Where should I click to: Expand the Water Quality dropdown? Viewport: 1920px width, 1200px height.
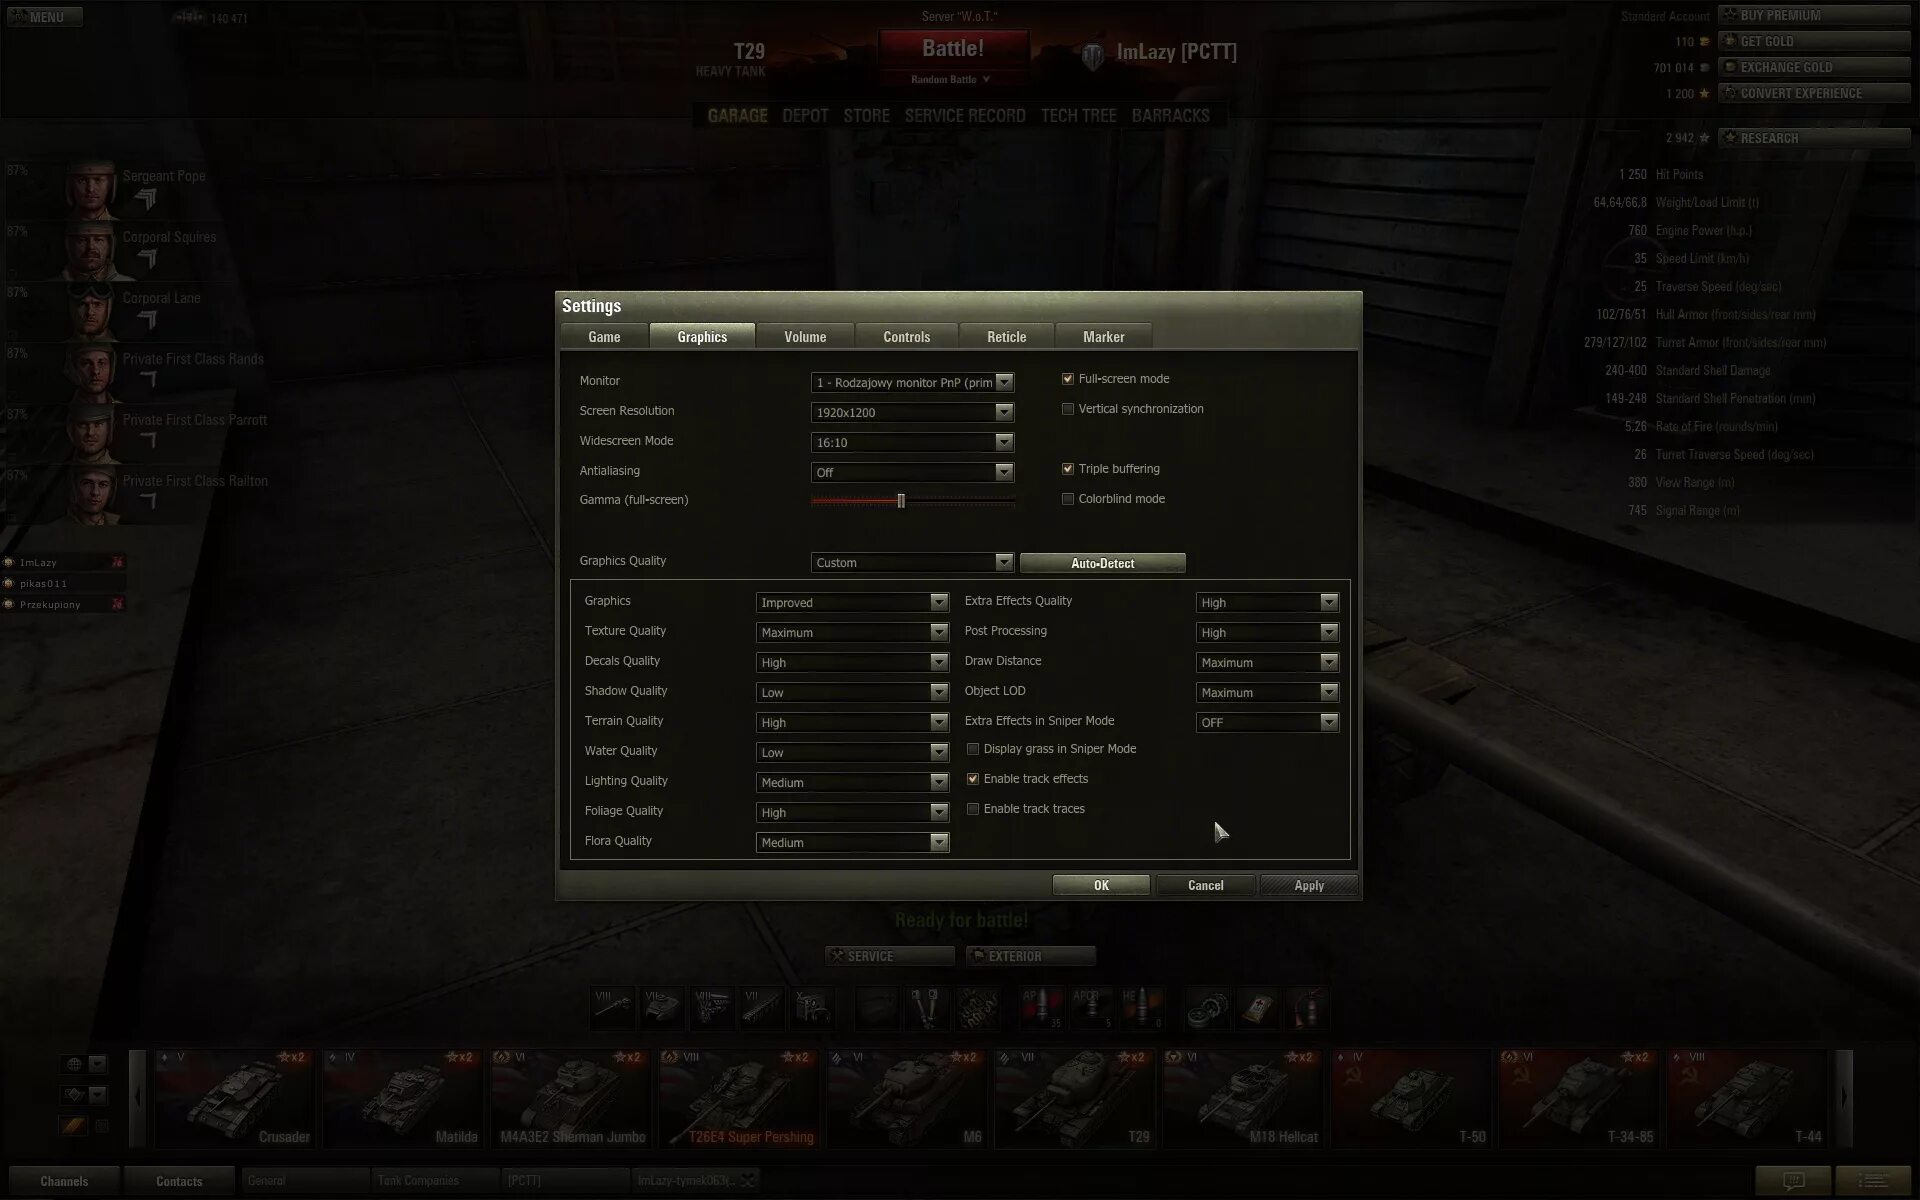tap(939, 751)
